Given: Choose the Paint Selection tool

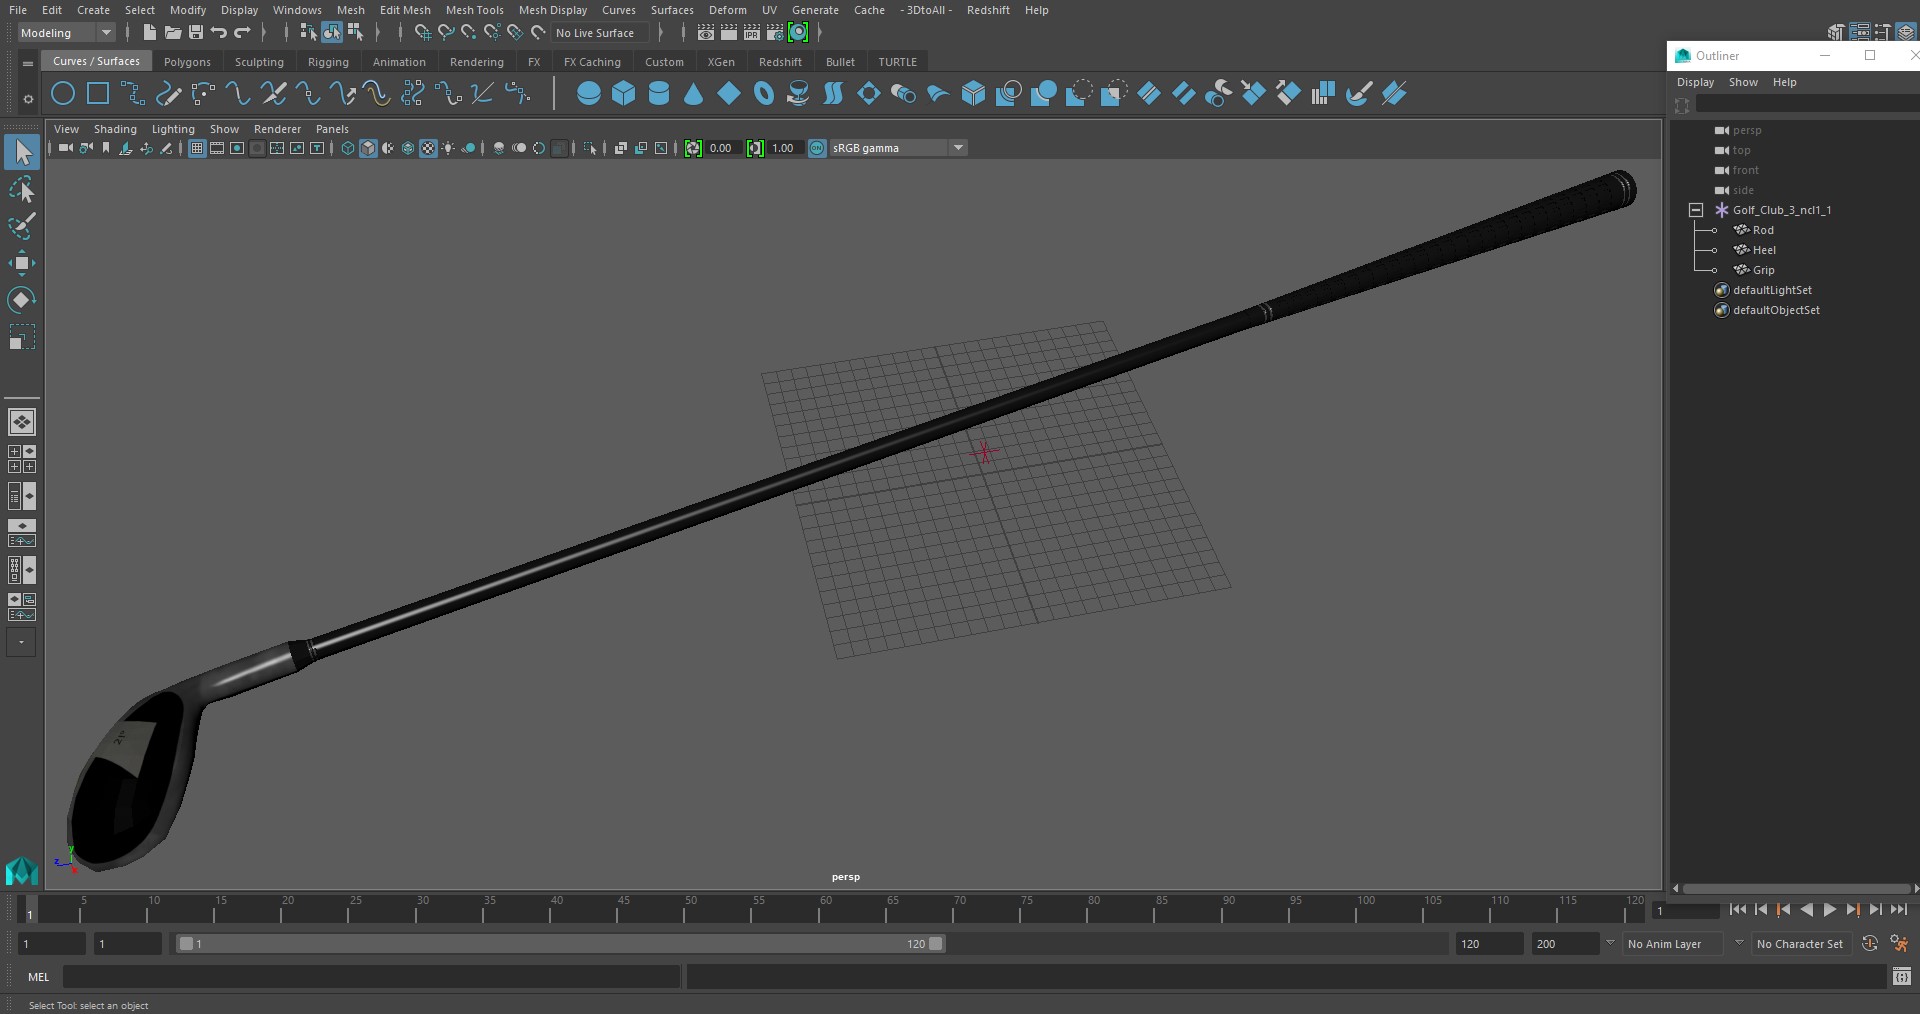Looking at the screenshot, I should (22, 226).
